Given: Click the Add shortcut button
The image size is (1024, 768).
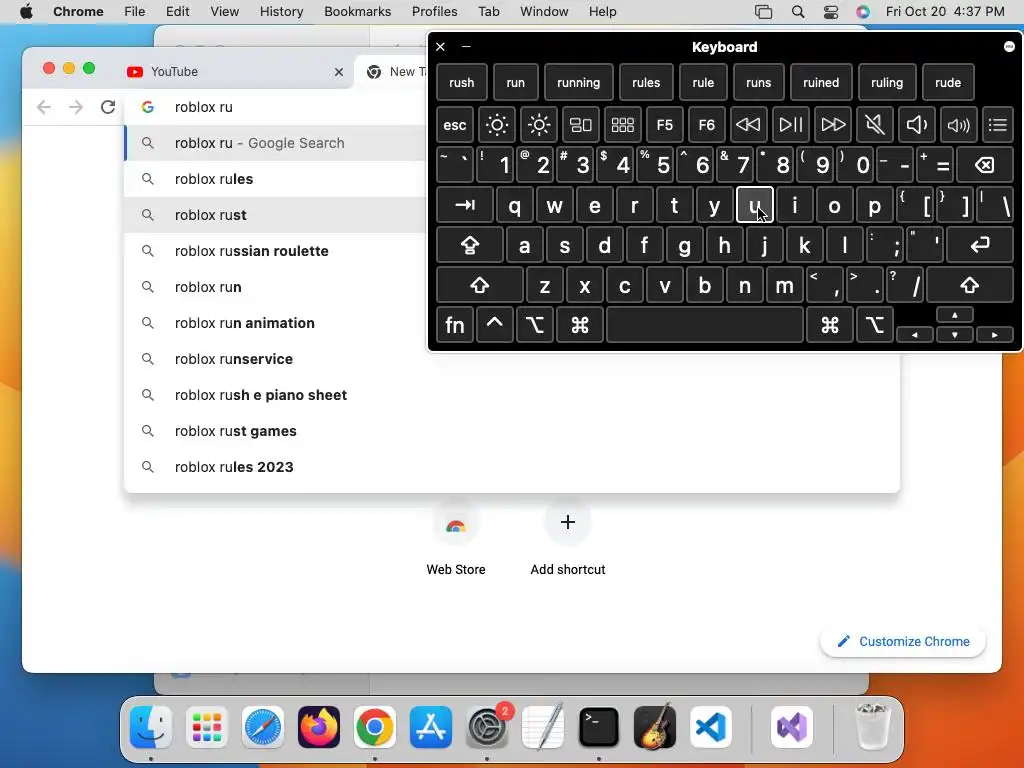Looking at the screenshot, I should pyautogui.click(x=568, y=539).
